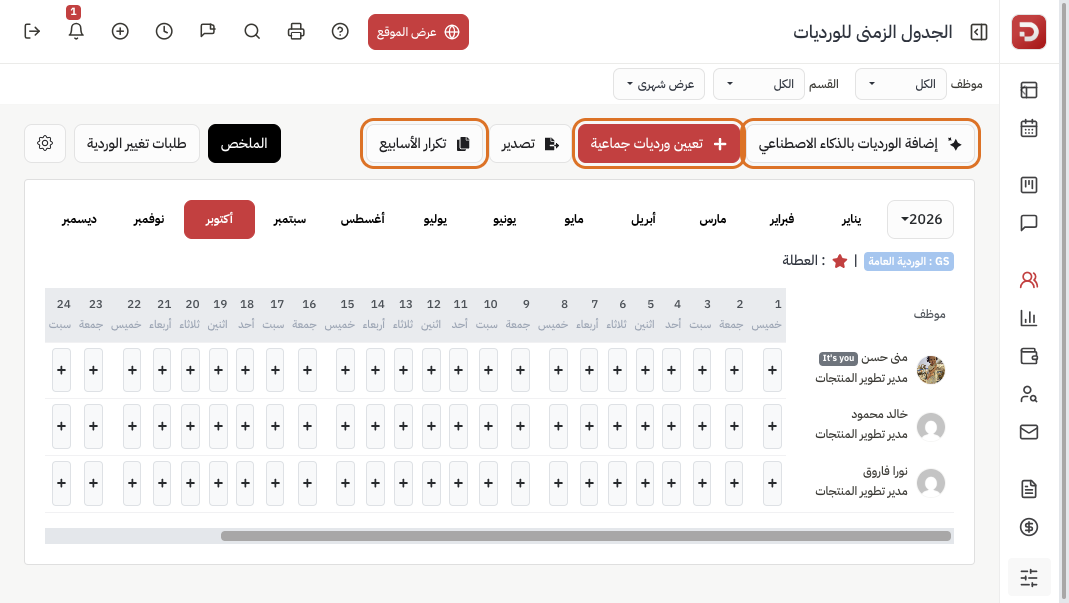Open the القسم filter dropdown
The image size is (1069, 603).
[x=759, y=84]
